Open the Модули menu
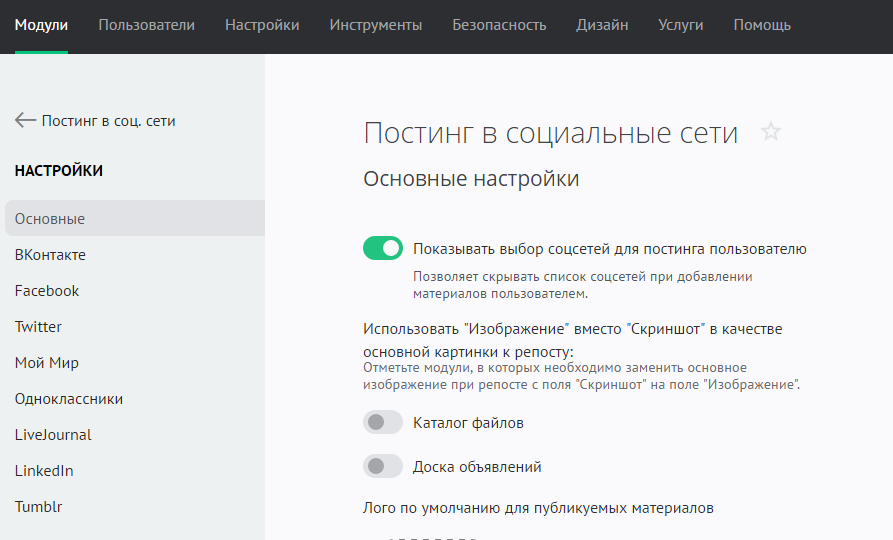 (42, 25)
